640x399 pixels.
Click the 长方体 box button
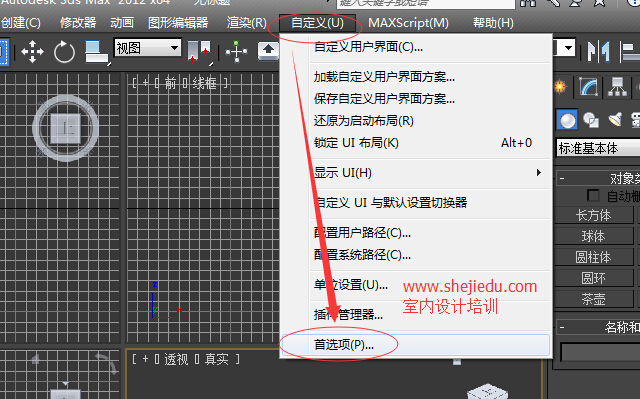(x=593, y=215)
